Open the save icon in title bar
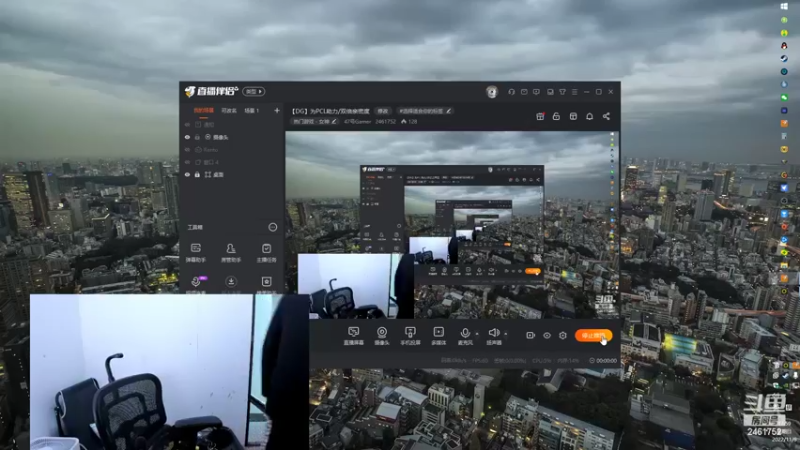 point(550,92)
